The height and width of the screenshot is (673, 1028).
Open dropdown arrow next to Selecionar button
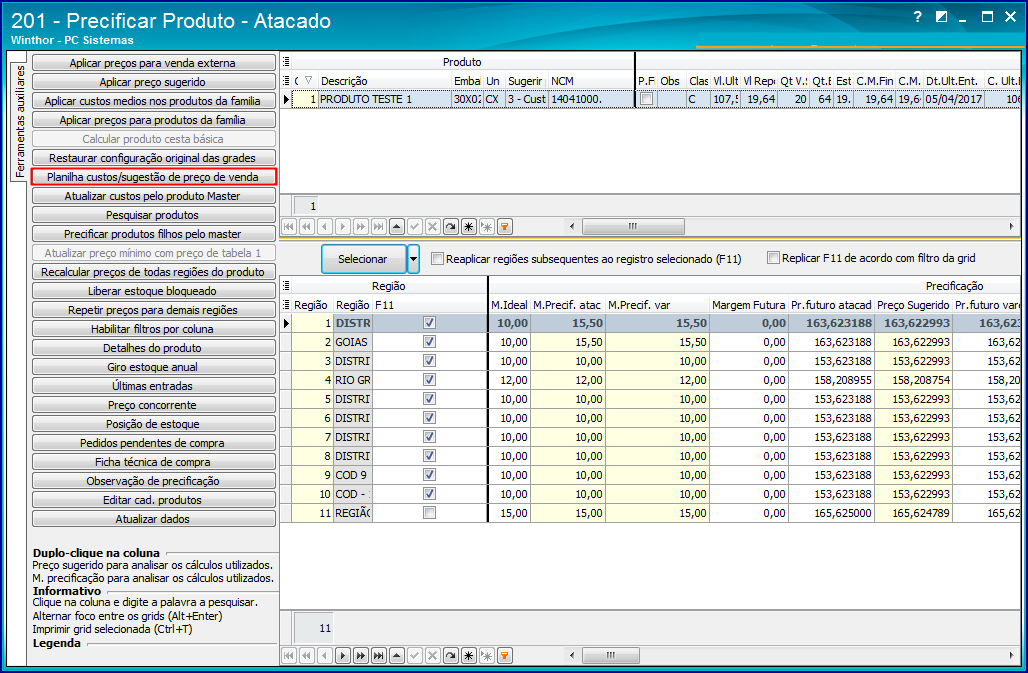click(414, 259)
